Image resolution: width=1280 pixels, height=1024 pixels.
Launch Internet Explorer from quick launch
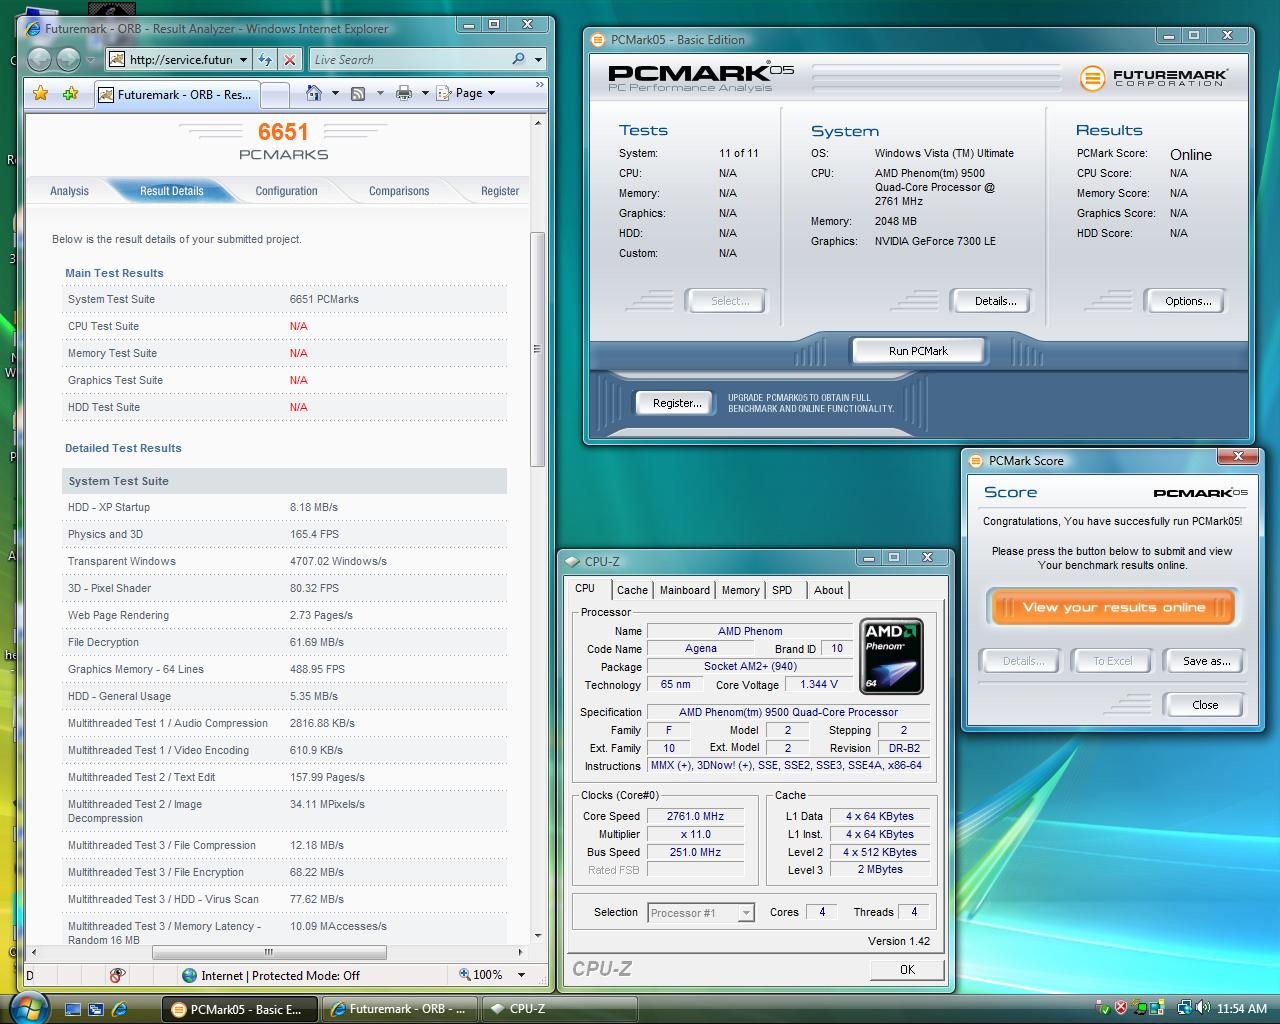click(119, 1009)
